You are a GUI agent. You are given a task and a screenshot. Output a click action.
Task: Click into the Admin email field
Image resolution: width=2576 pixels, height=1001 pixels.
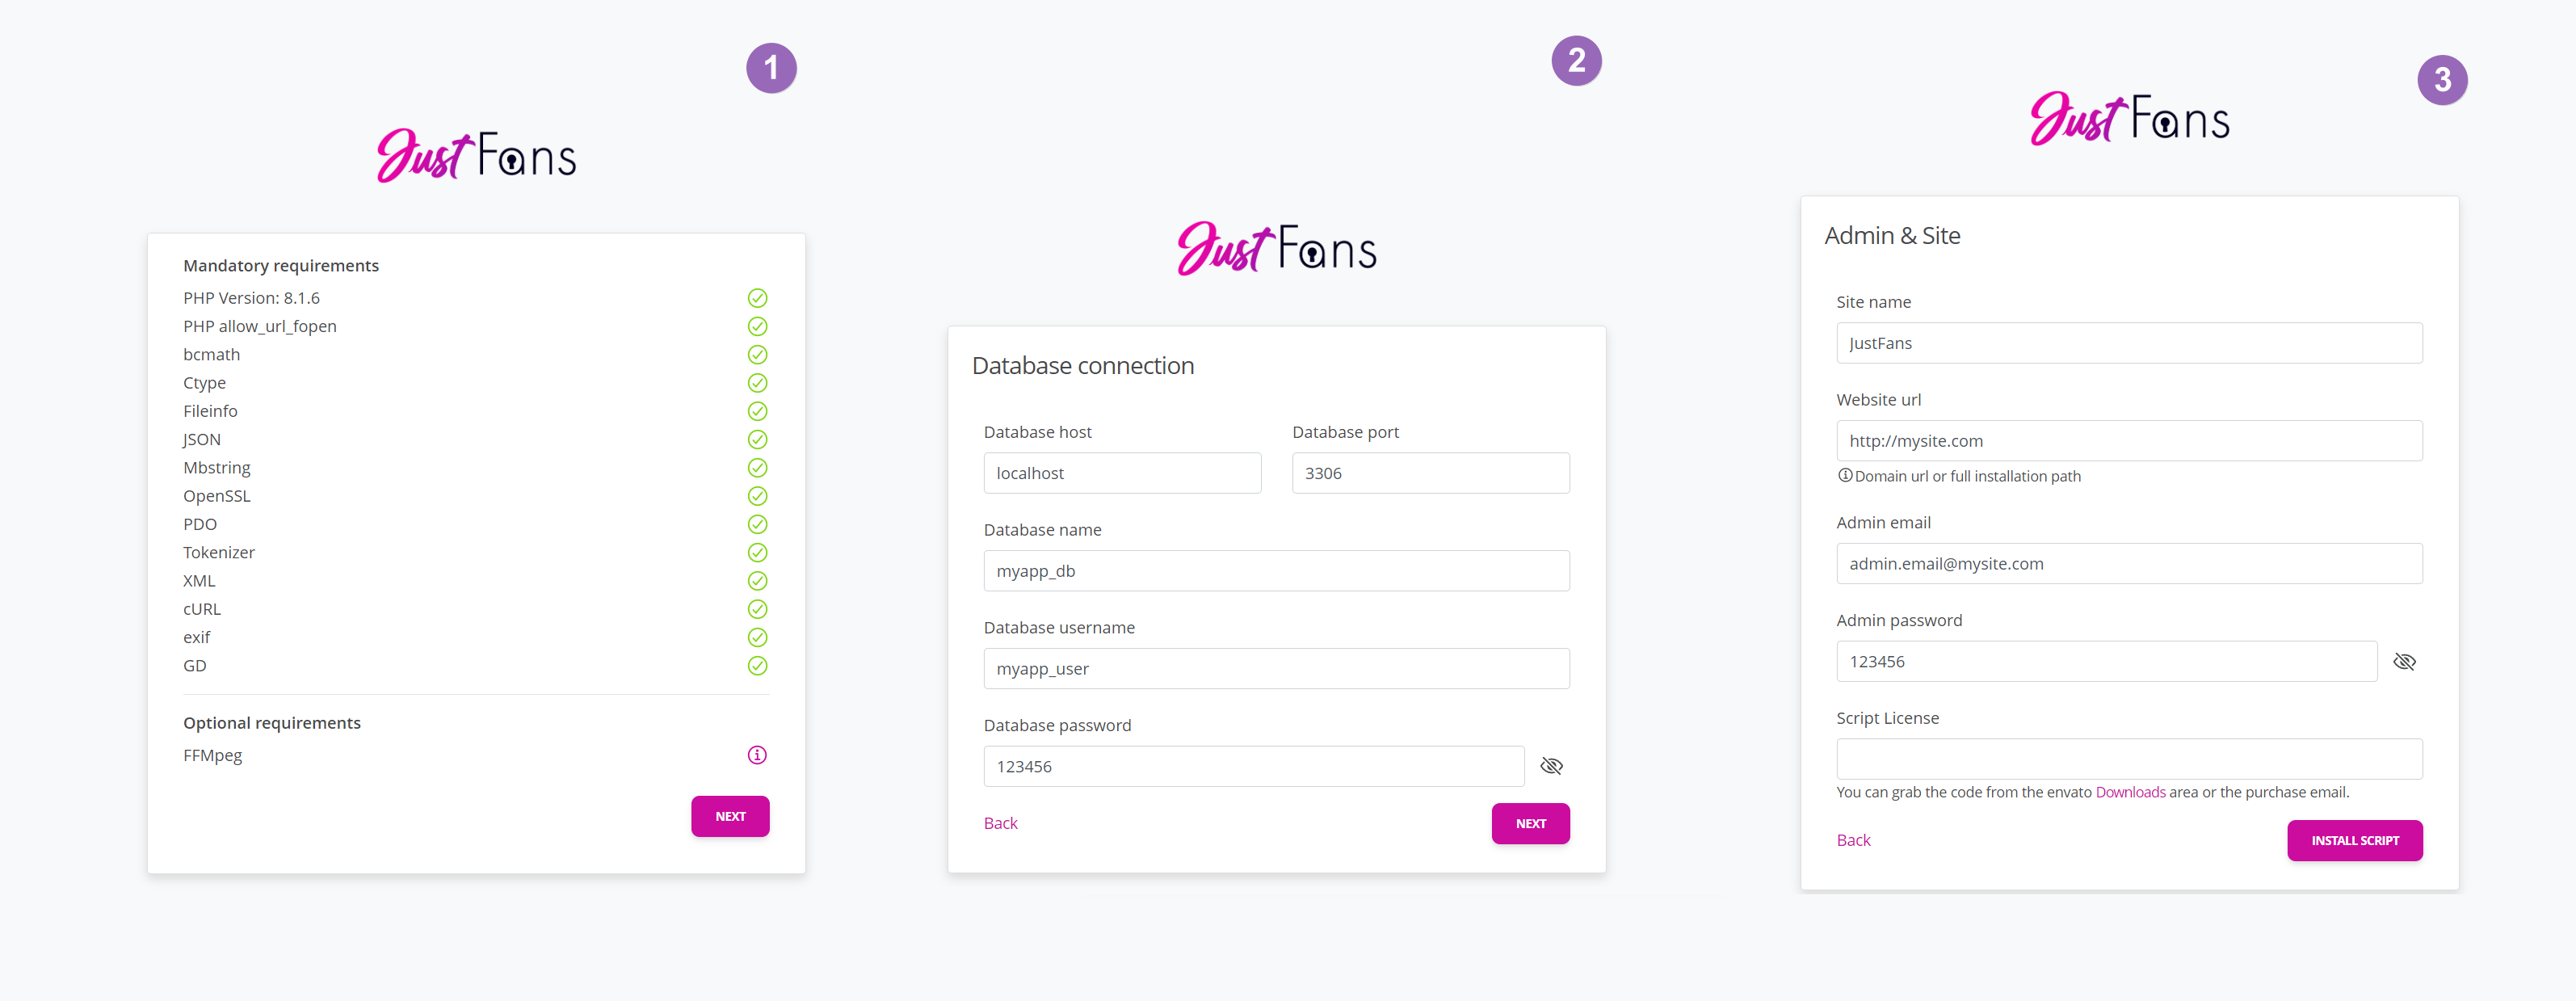pos(2128,564)
